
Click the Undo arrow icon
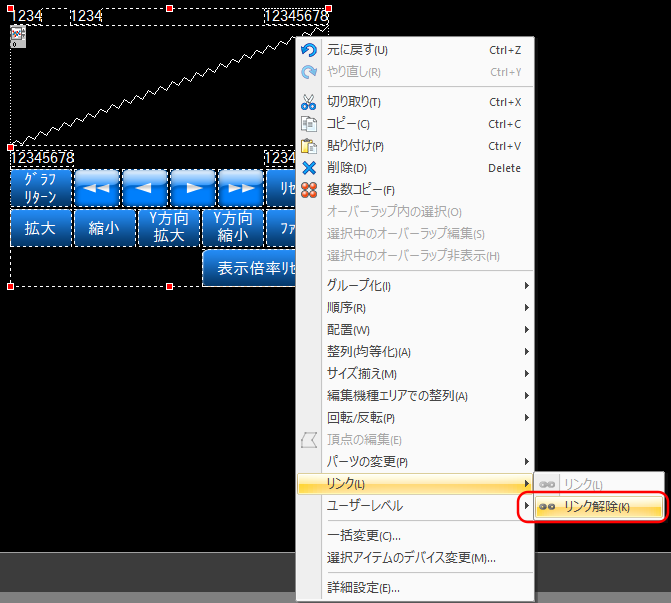pyautogui.click(x=309, y=50)
